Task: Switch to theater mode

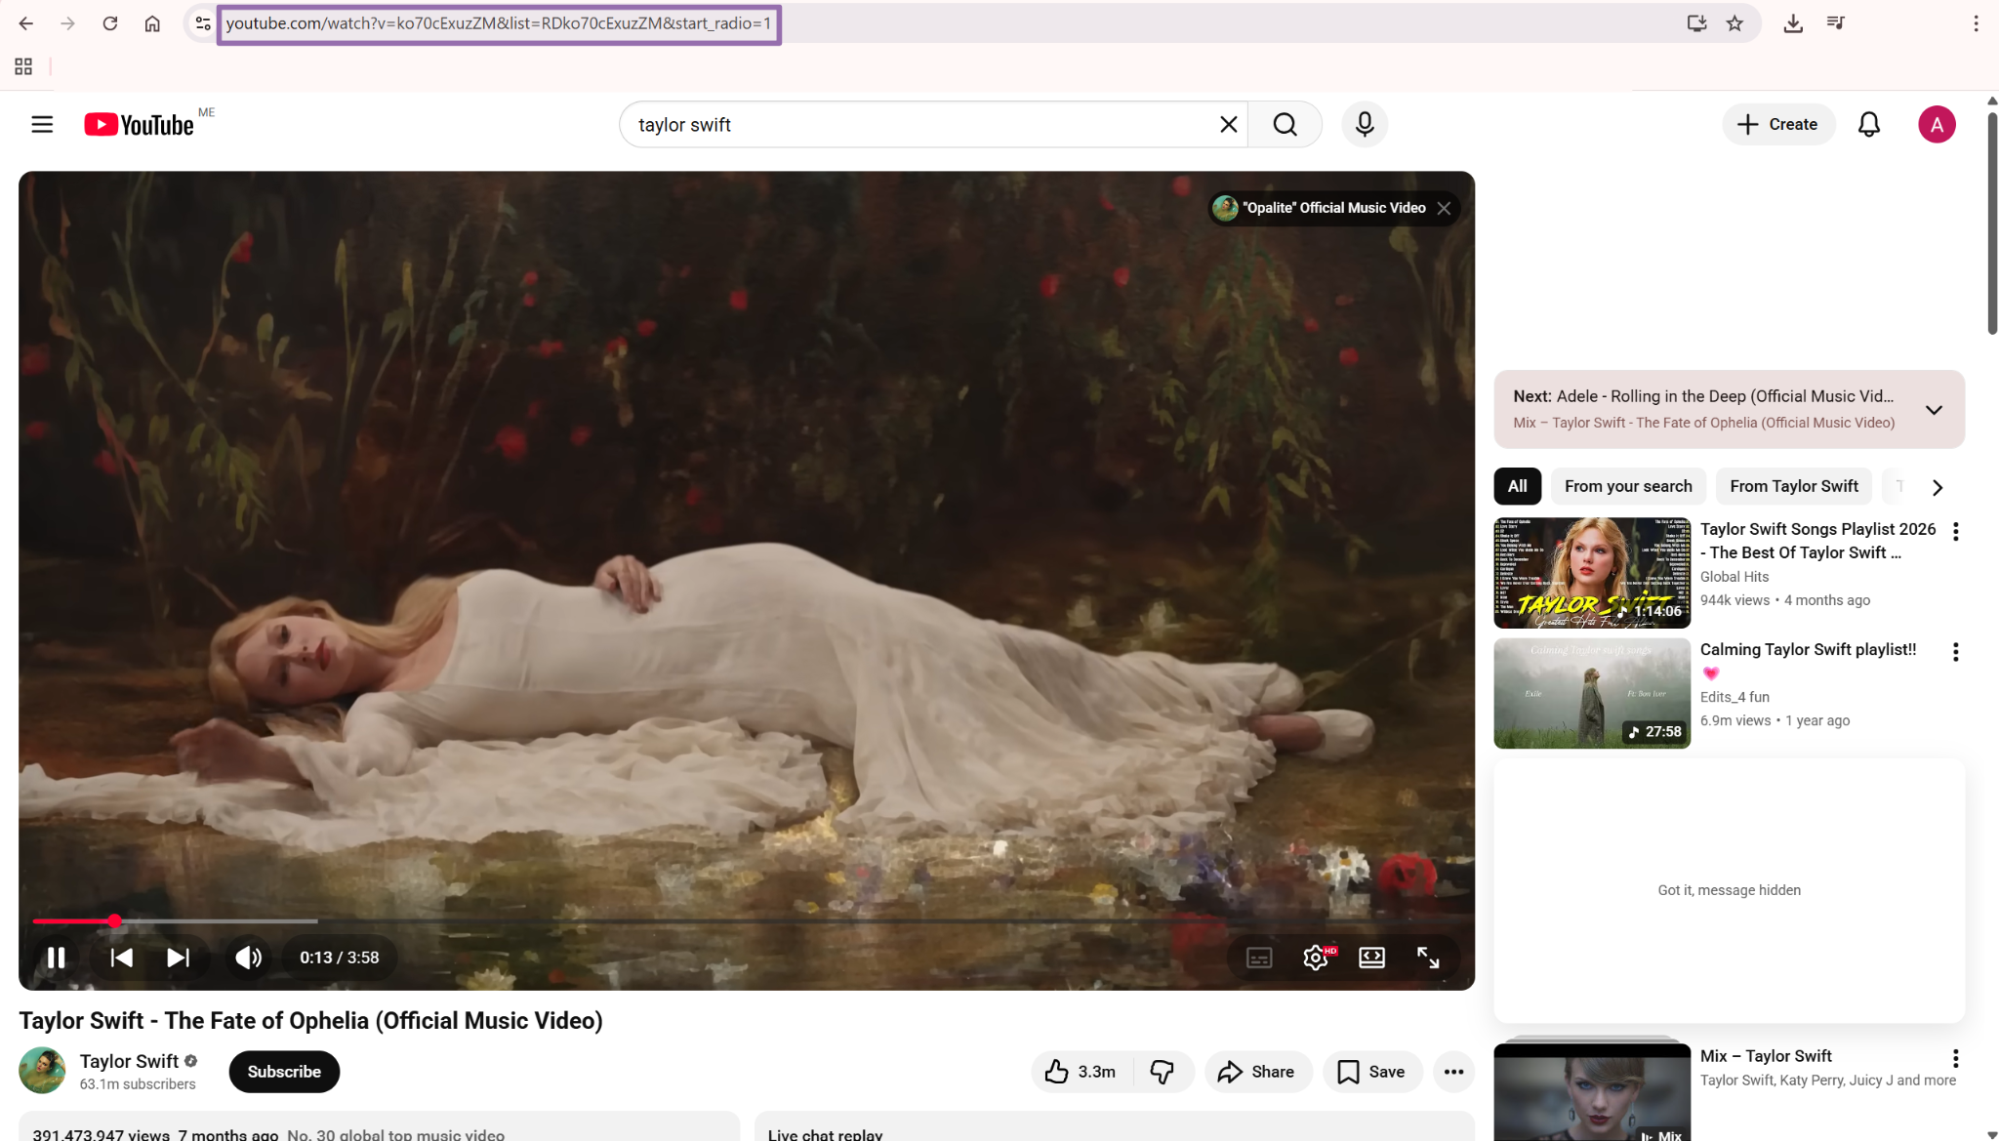Action: (1372, 957)
